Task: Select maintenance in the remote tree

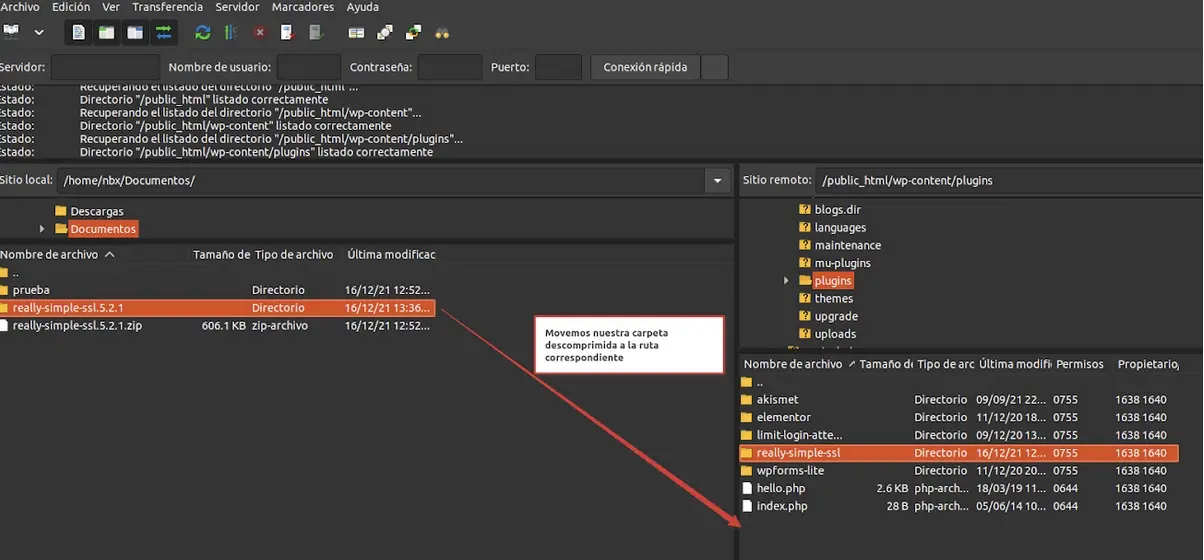Action: [x=848, y=245]
